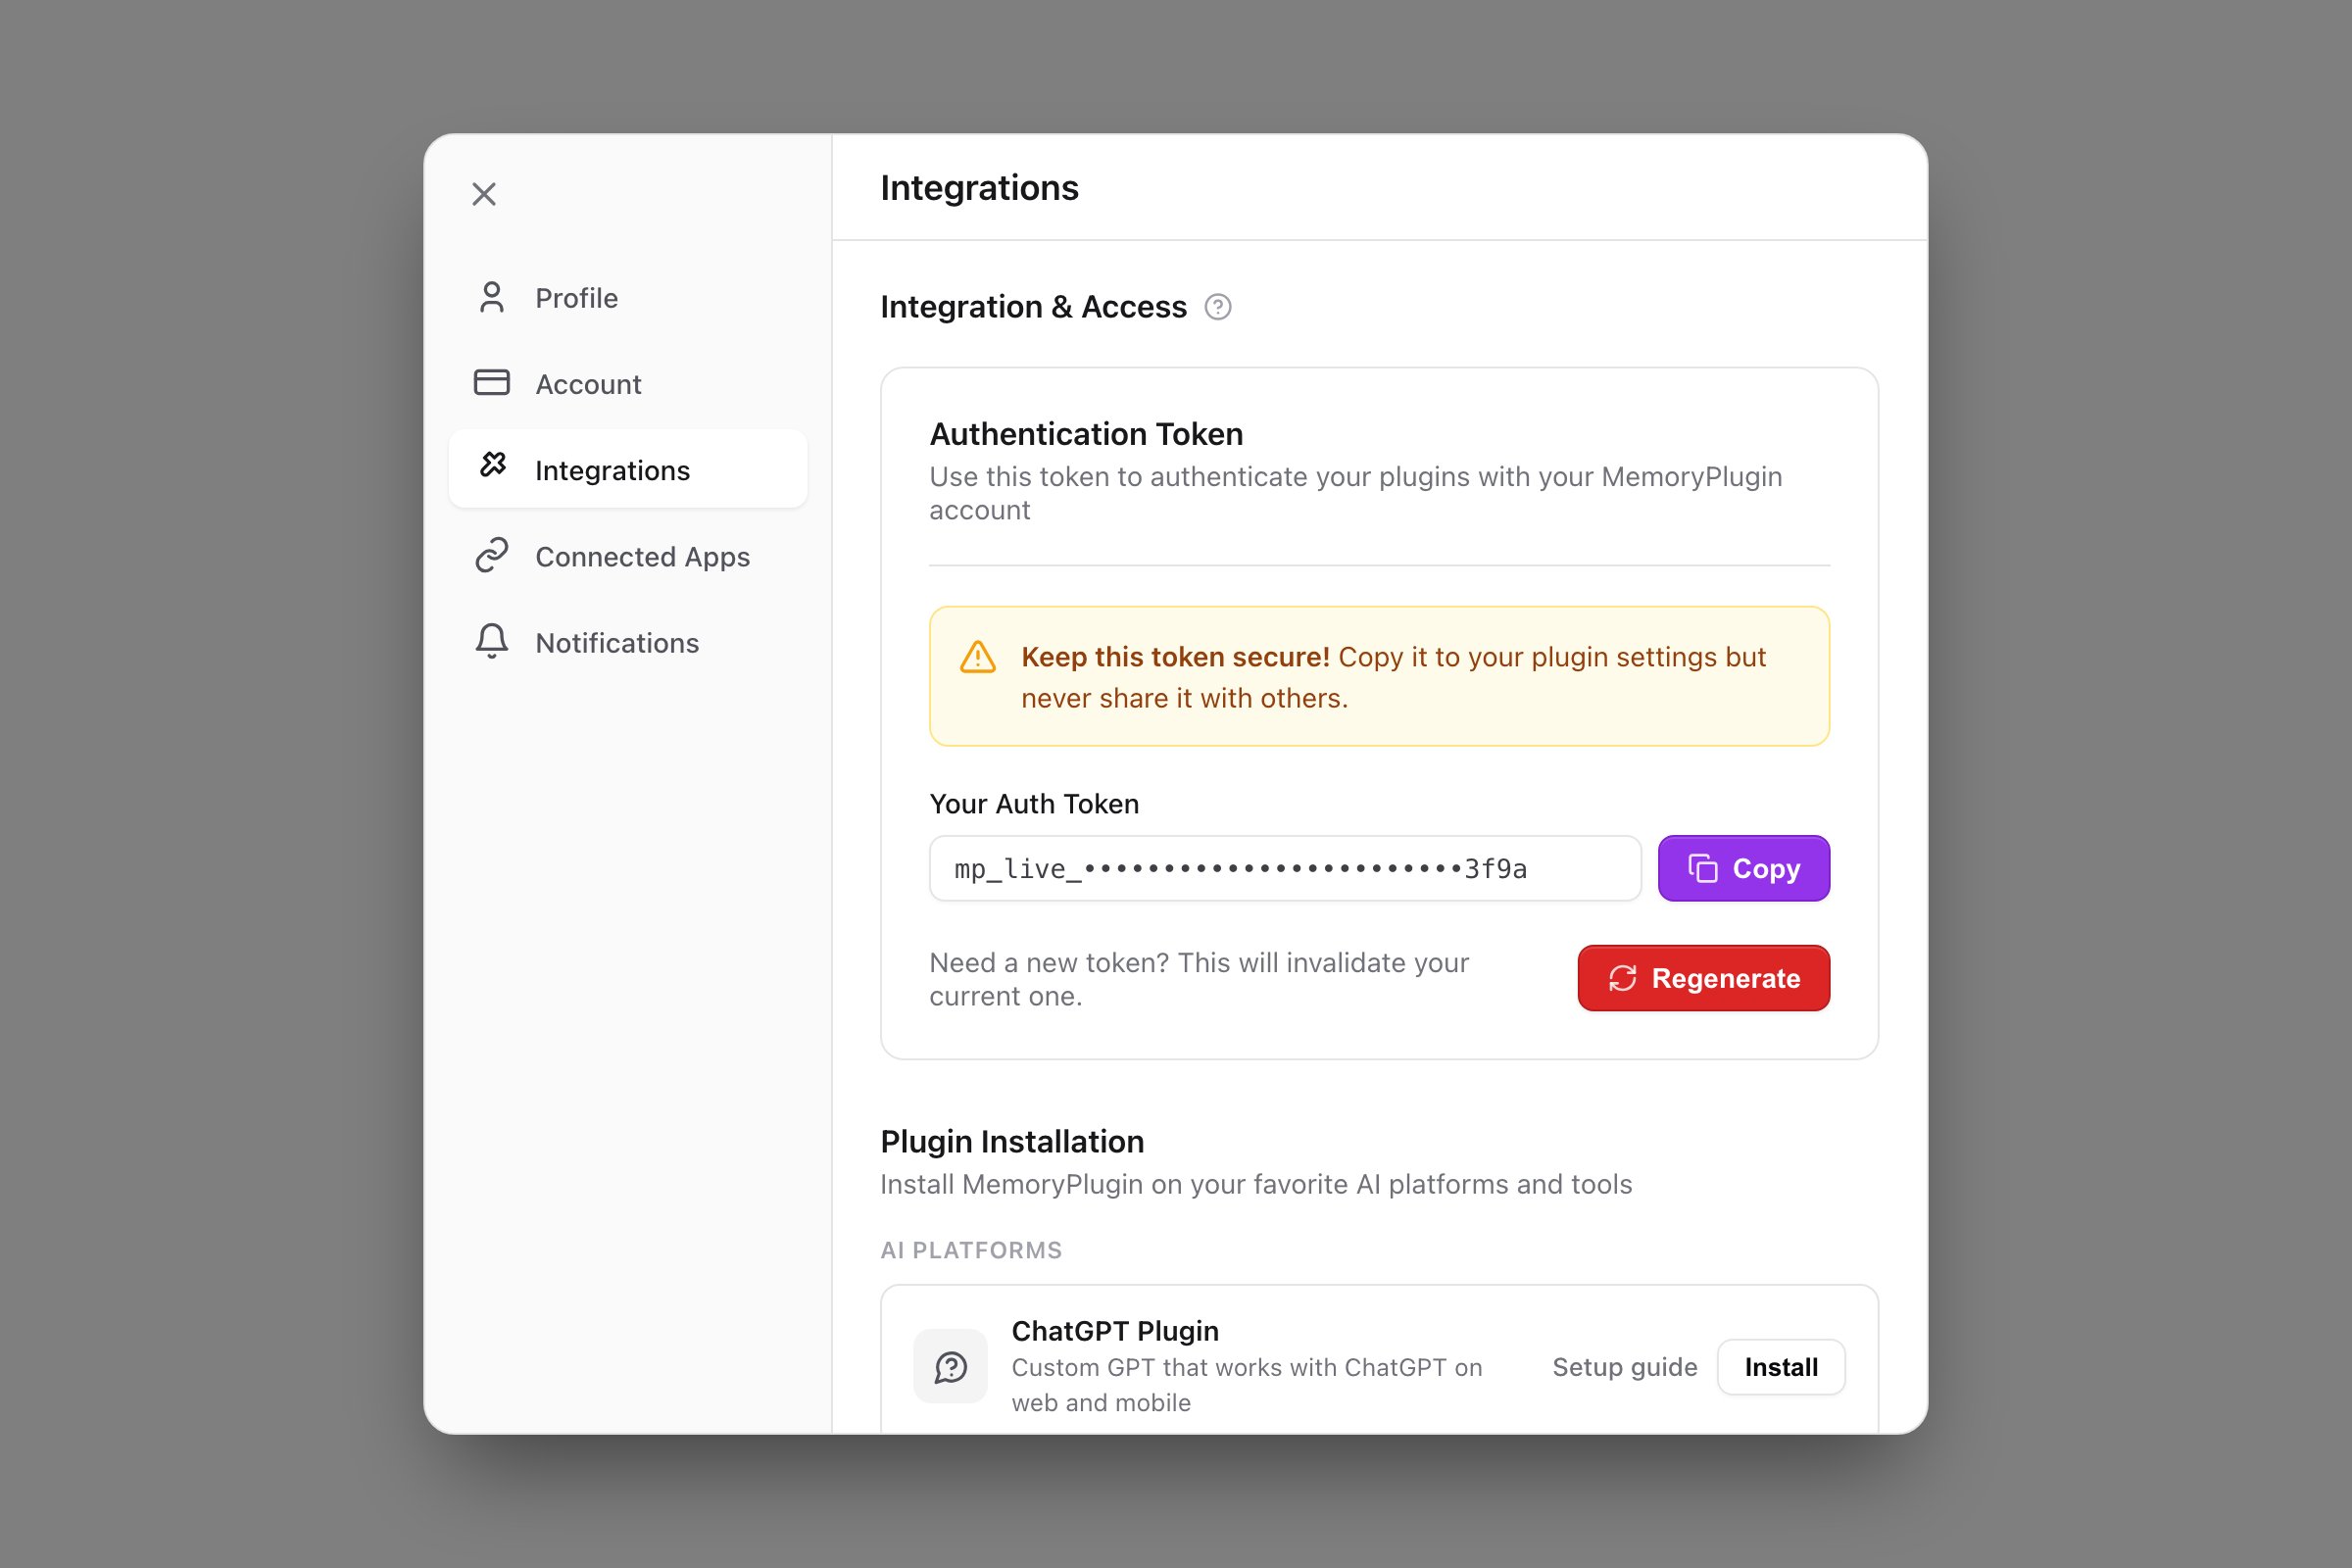Screen dimensions: 2352x1568
Task: Copy the auth token
Action: (x=1743, y=868)
